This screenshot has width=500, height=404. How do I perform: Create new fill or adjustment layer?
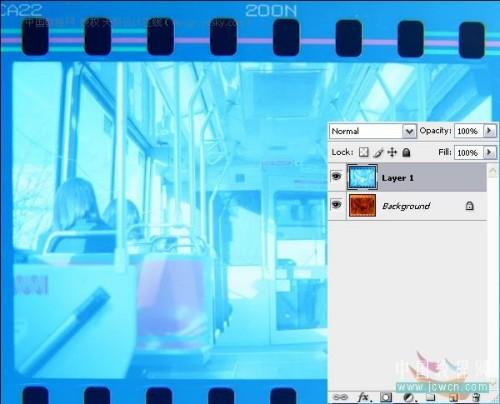coord(408,397)
